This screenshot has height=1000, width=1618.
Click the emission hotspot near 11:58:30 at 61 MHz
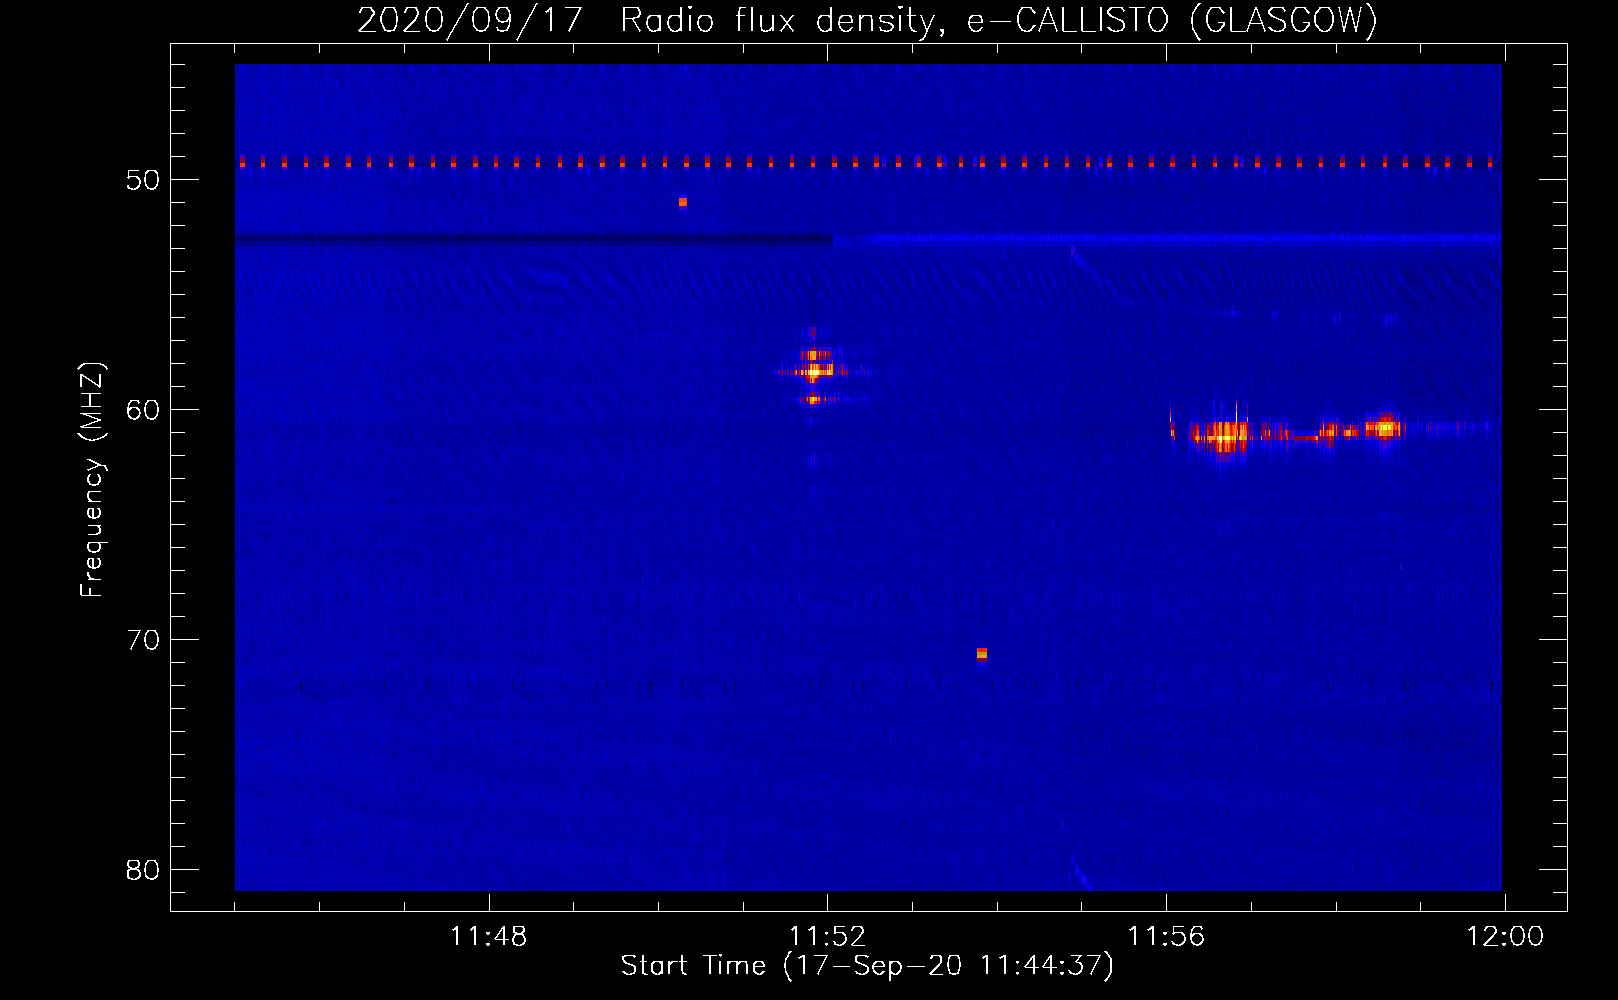(1385, 428)
